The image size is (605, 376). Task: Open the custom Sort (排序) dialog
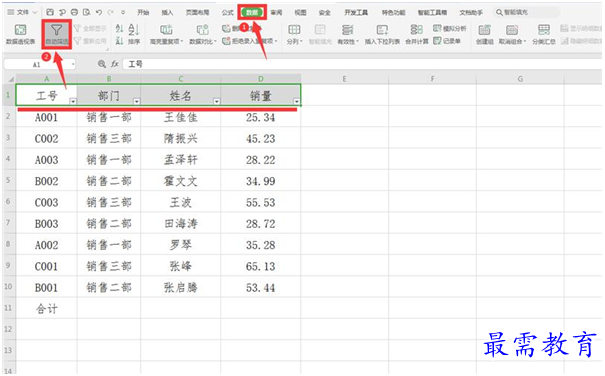(x=134, y=34)
